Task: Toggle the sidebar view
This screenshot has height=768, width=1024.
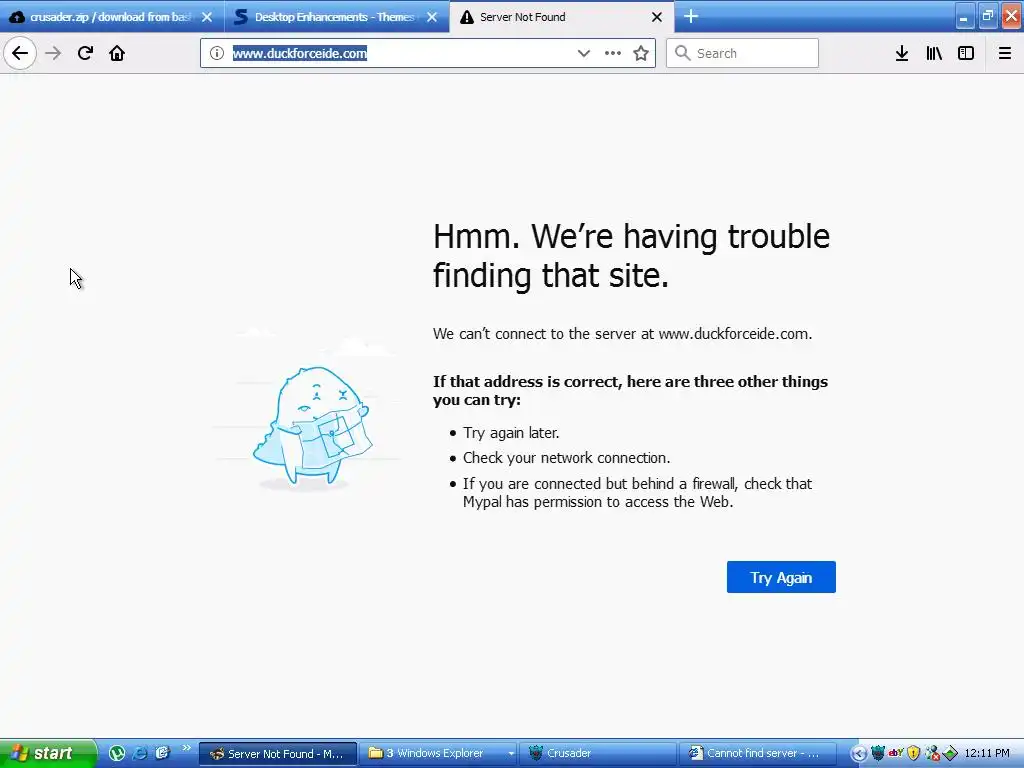Action: pyautogui.click(x=966, y=53)
